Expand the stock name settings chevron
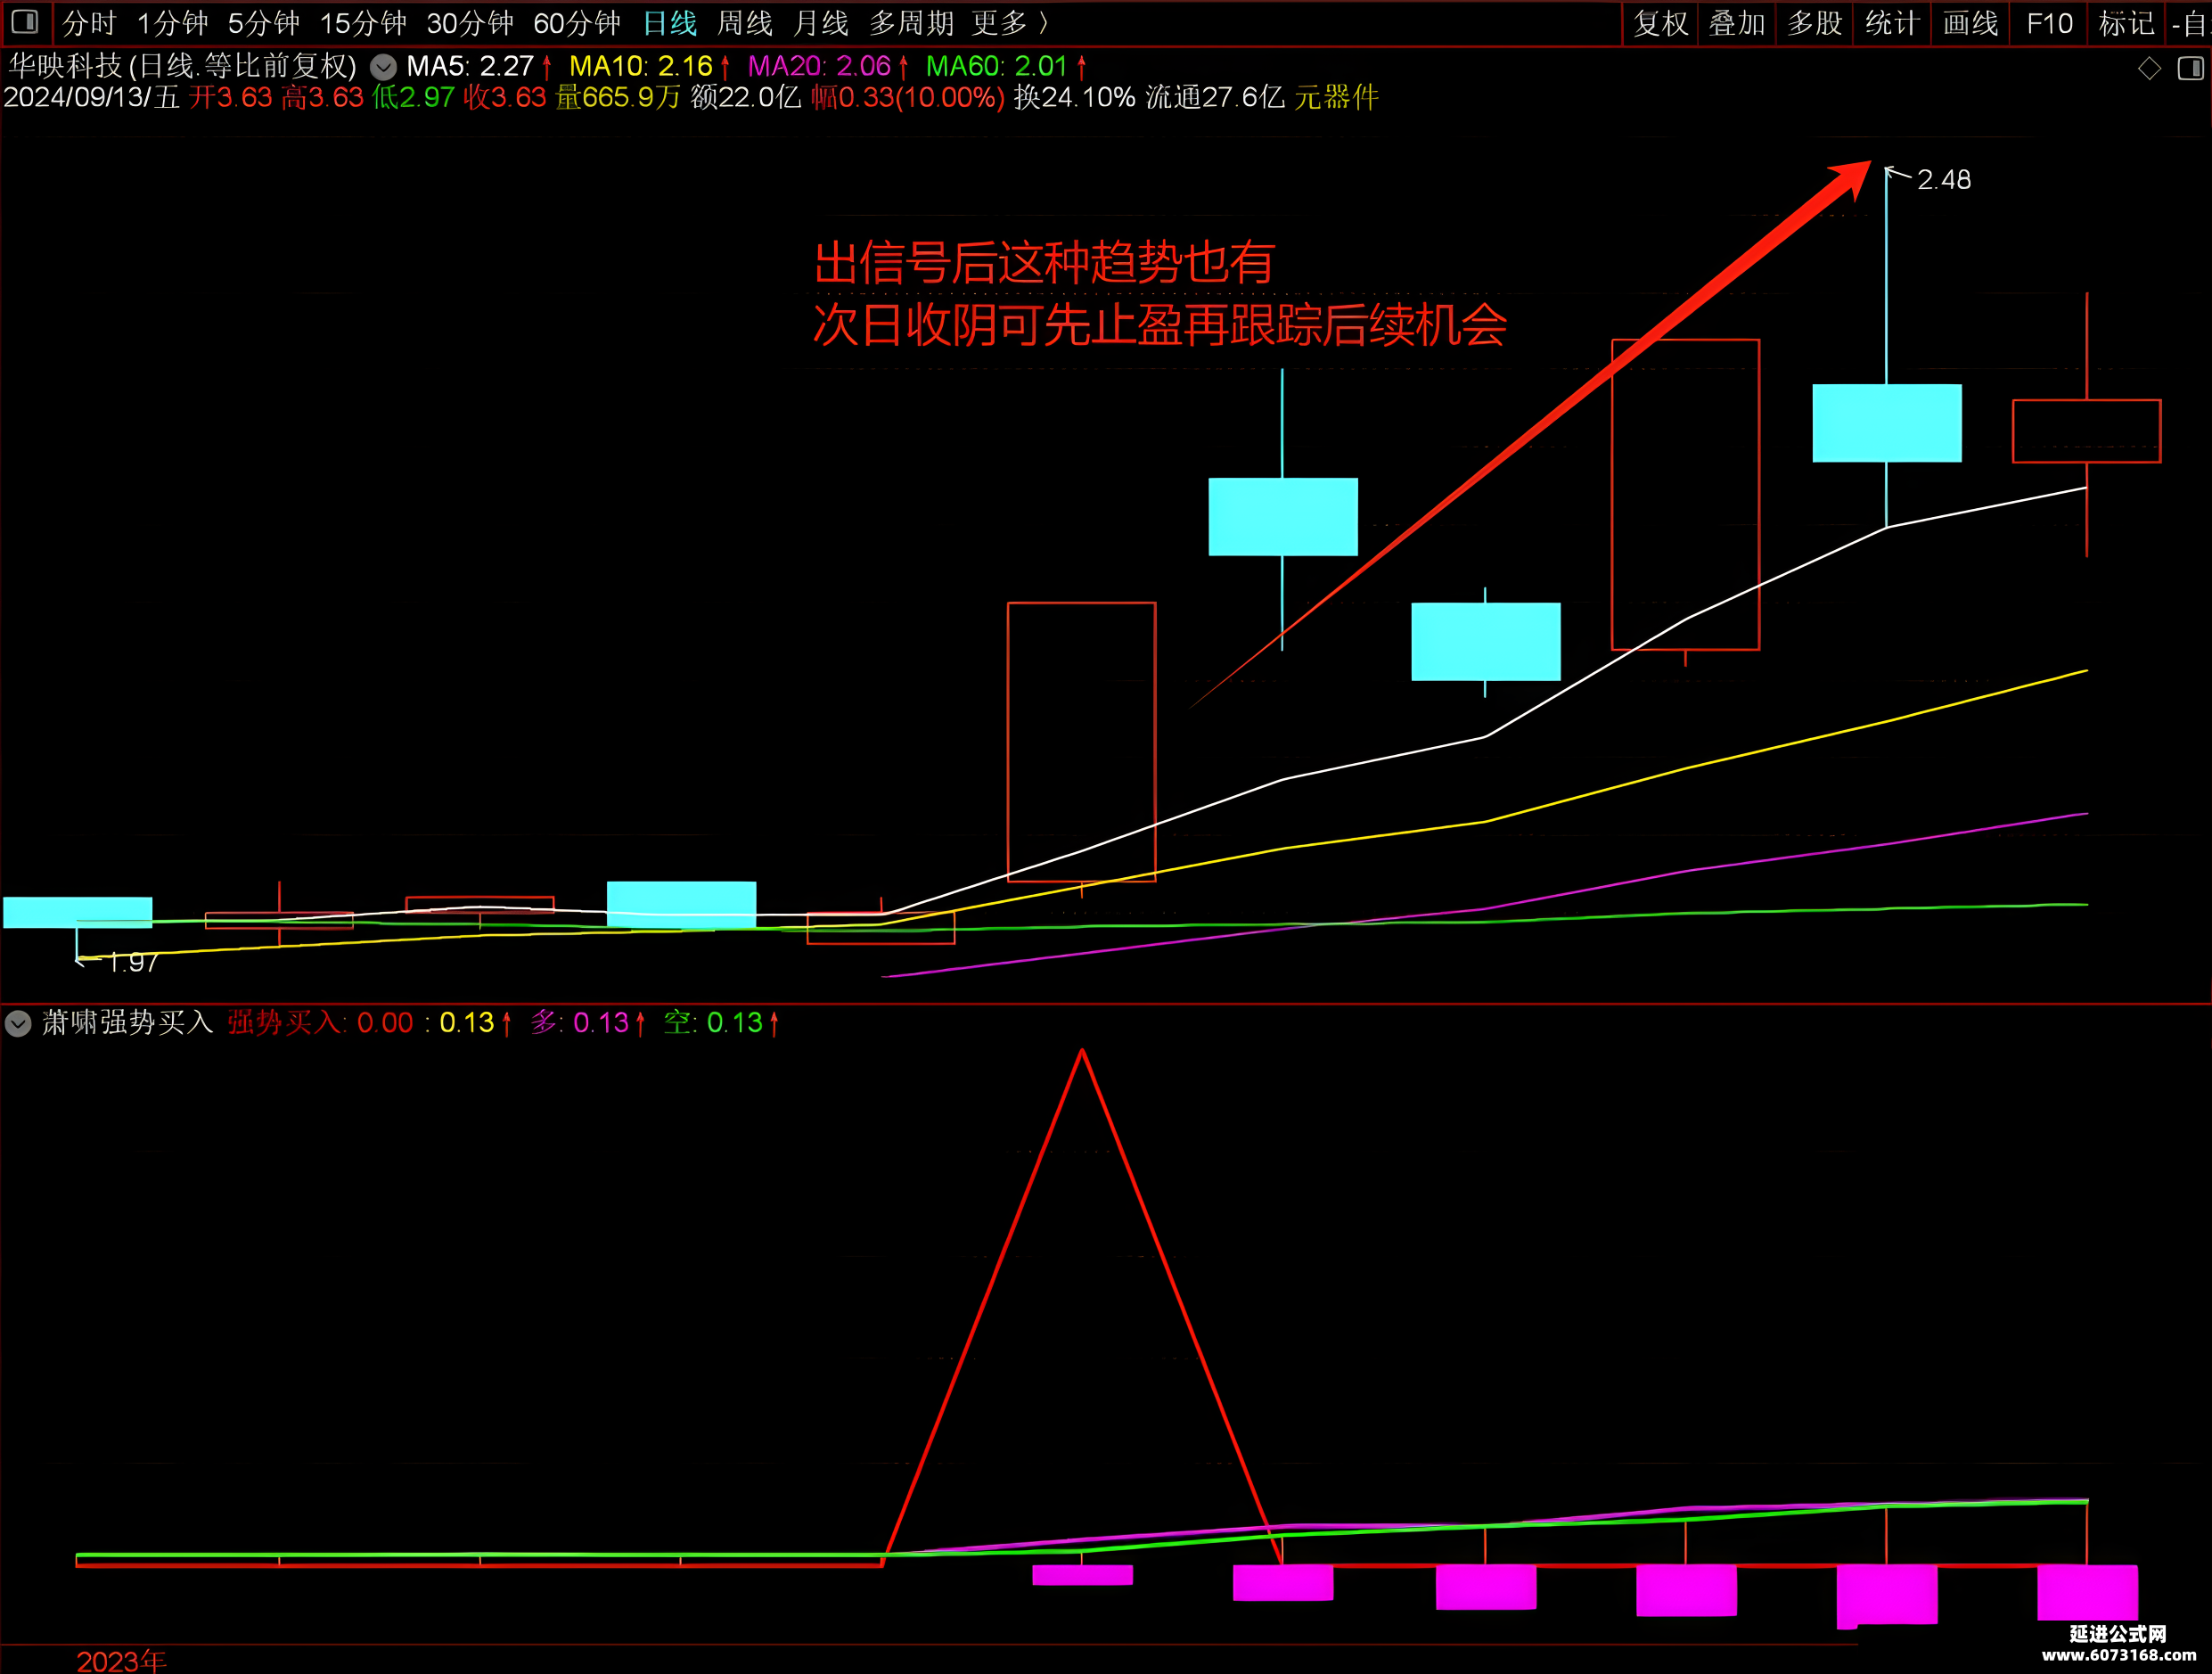Viewport: 2212px width, 1674px height. point(383,68)
